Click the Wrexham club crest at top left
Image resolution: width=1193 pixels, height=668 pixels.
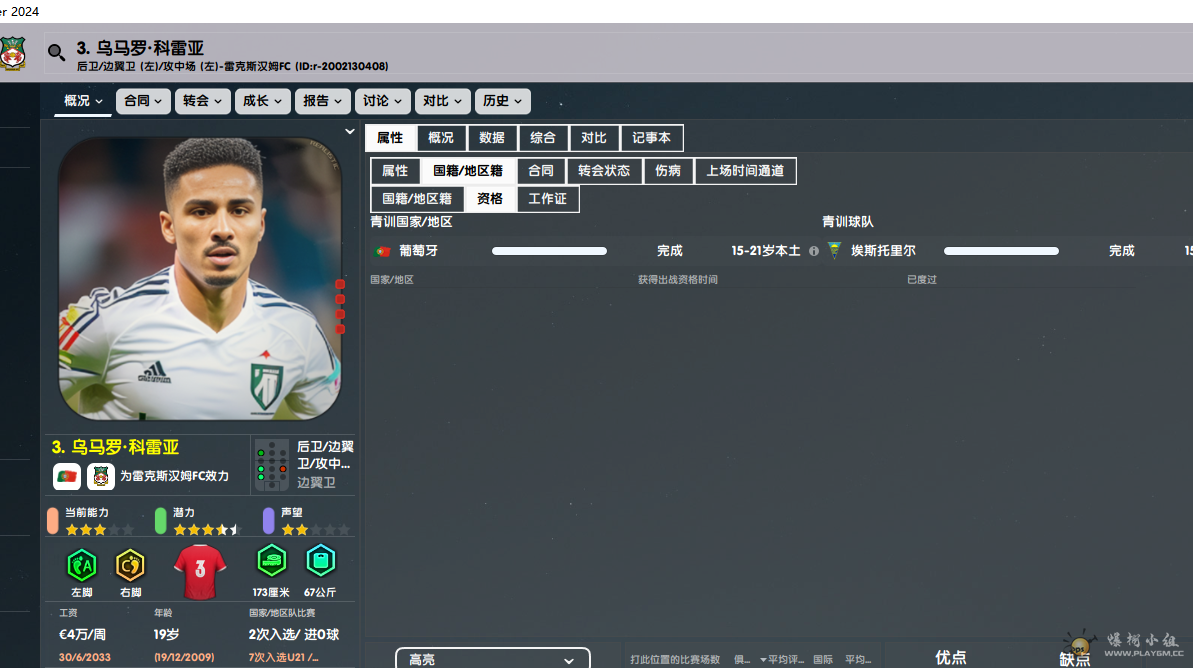[x=13, y=54]
